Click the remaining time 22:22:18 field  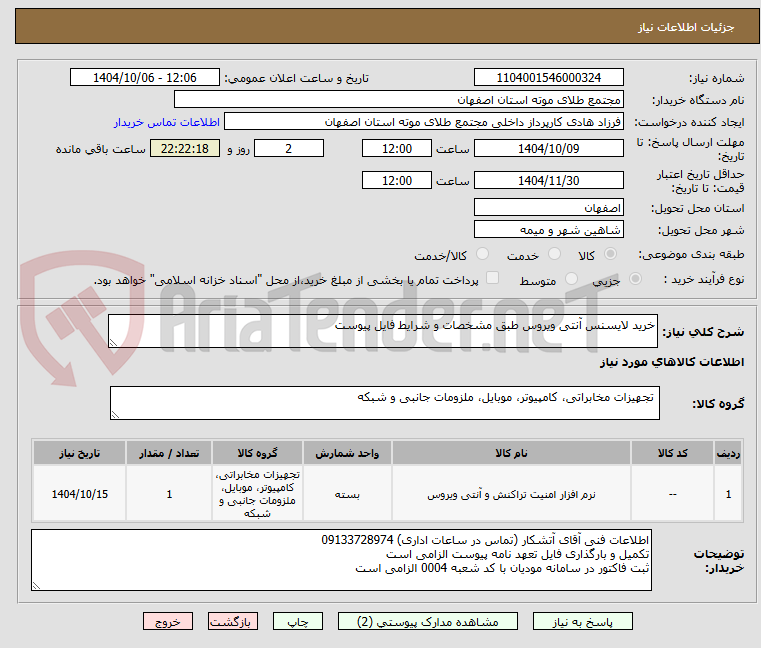coord(184,149)
